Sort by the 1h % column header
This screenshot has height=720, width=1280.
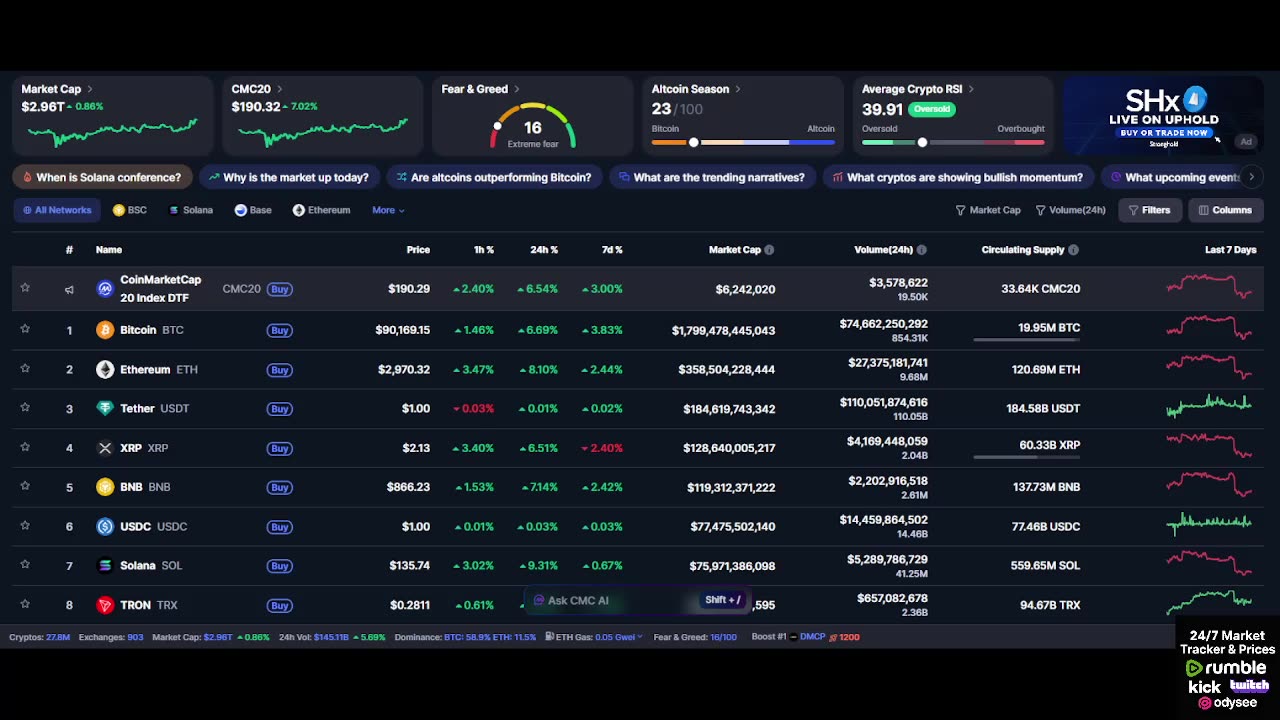(484, 250)
